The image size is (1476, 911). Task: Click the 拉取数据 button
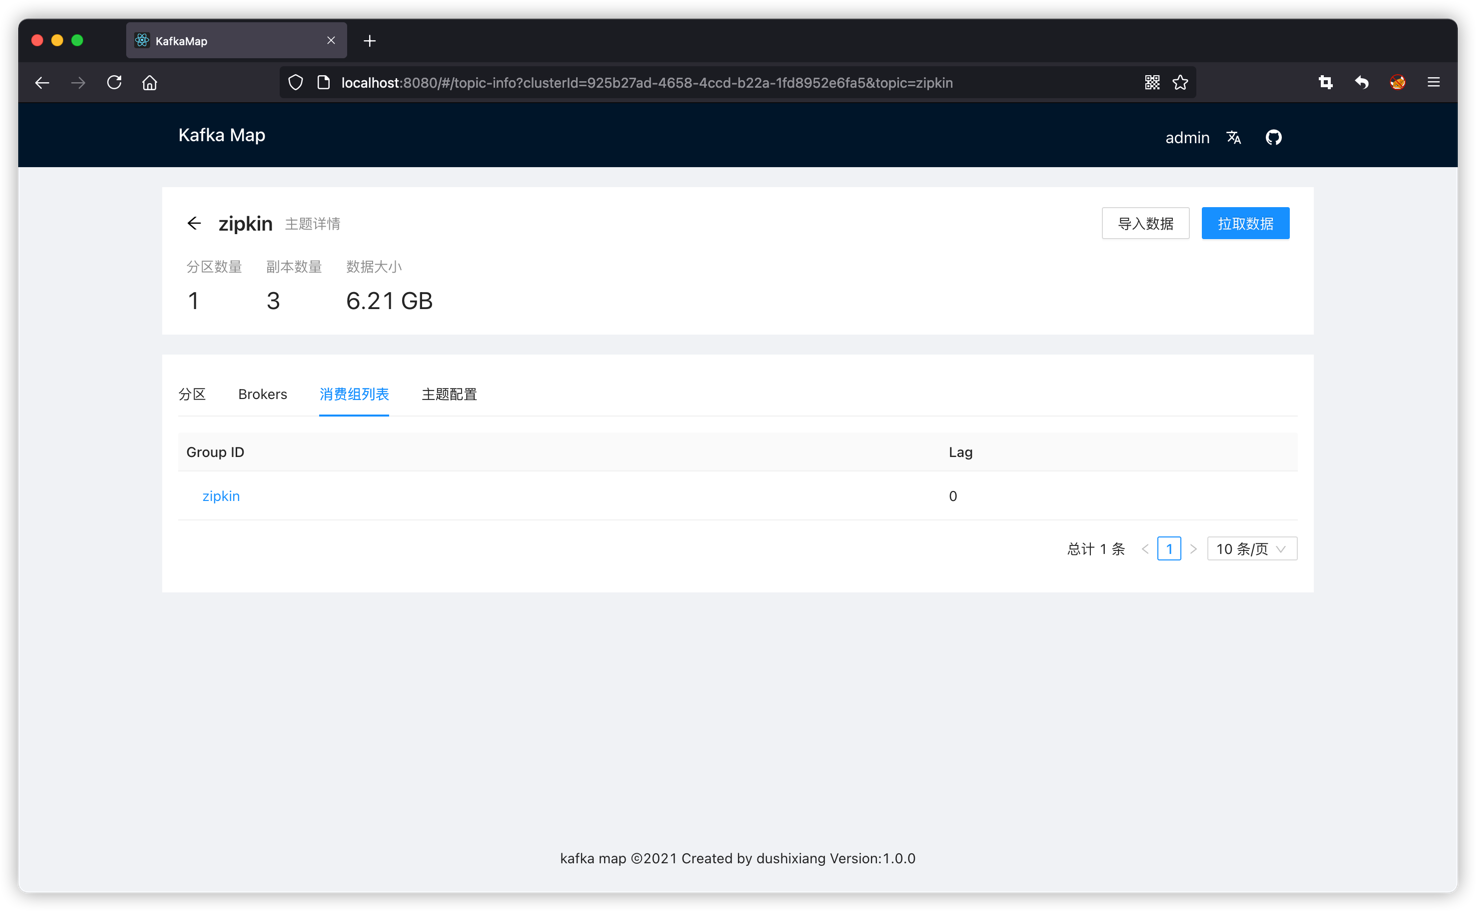[1245, 223]
